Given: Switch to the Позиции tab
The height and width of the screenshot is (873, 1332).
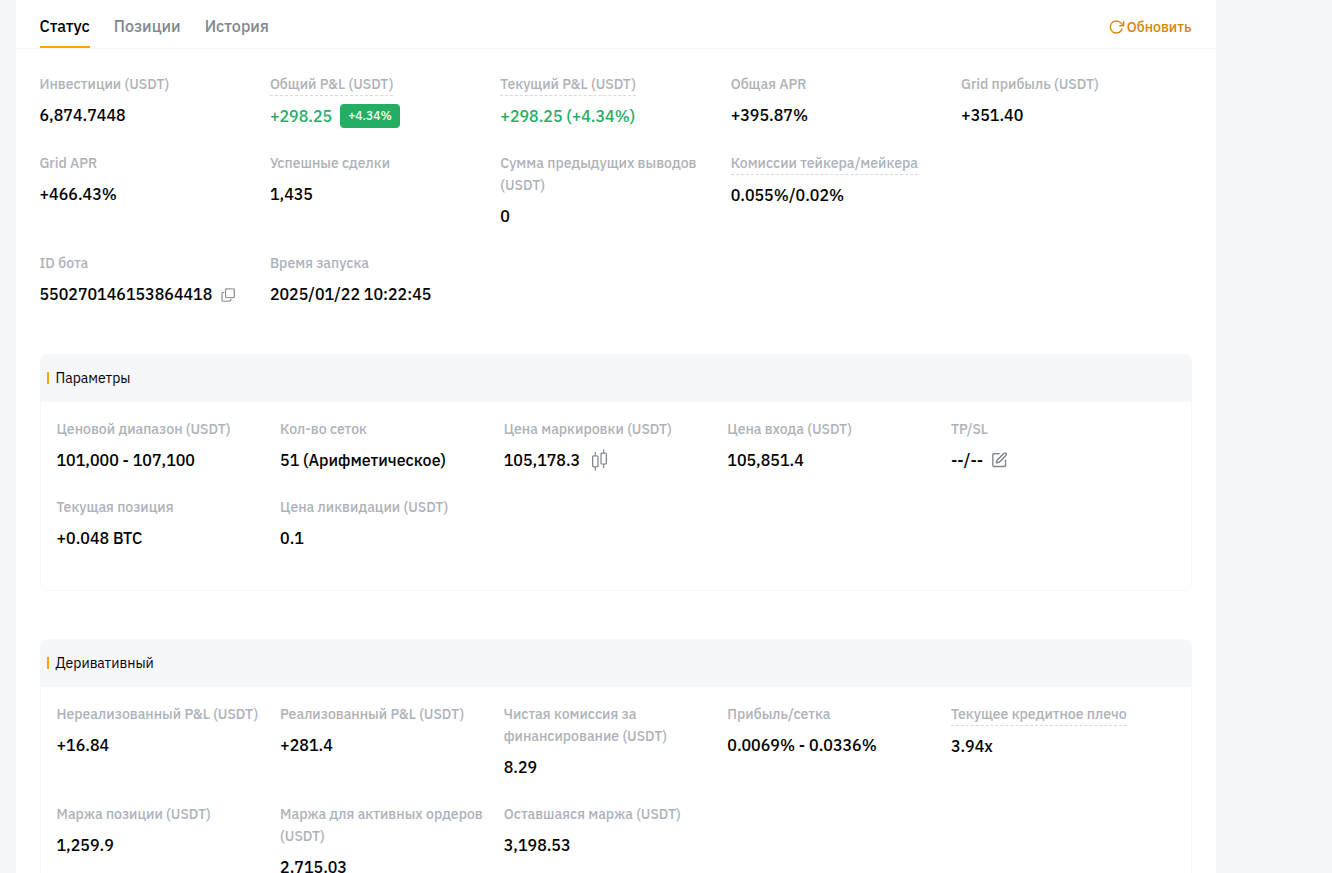Looking at the screenshot, I should [147, 27].
